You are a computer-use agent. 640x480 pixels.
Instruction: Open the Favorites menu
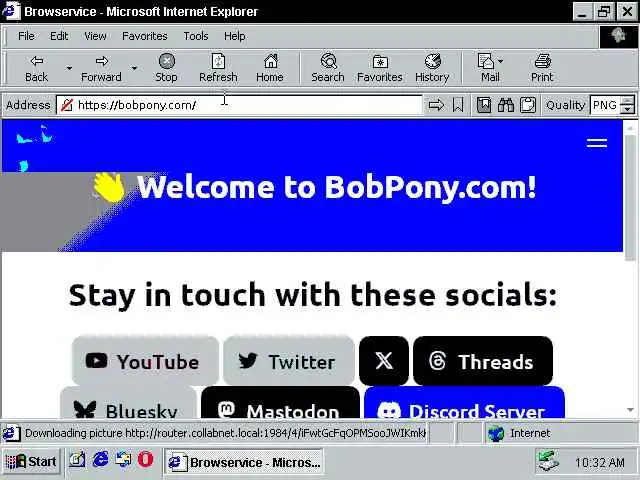click(144, 36)
